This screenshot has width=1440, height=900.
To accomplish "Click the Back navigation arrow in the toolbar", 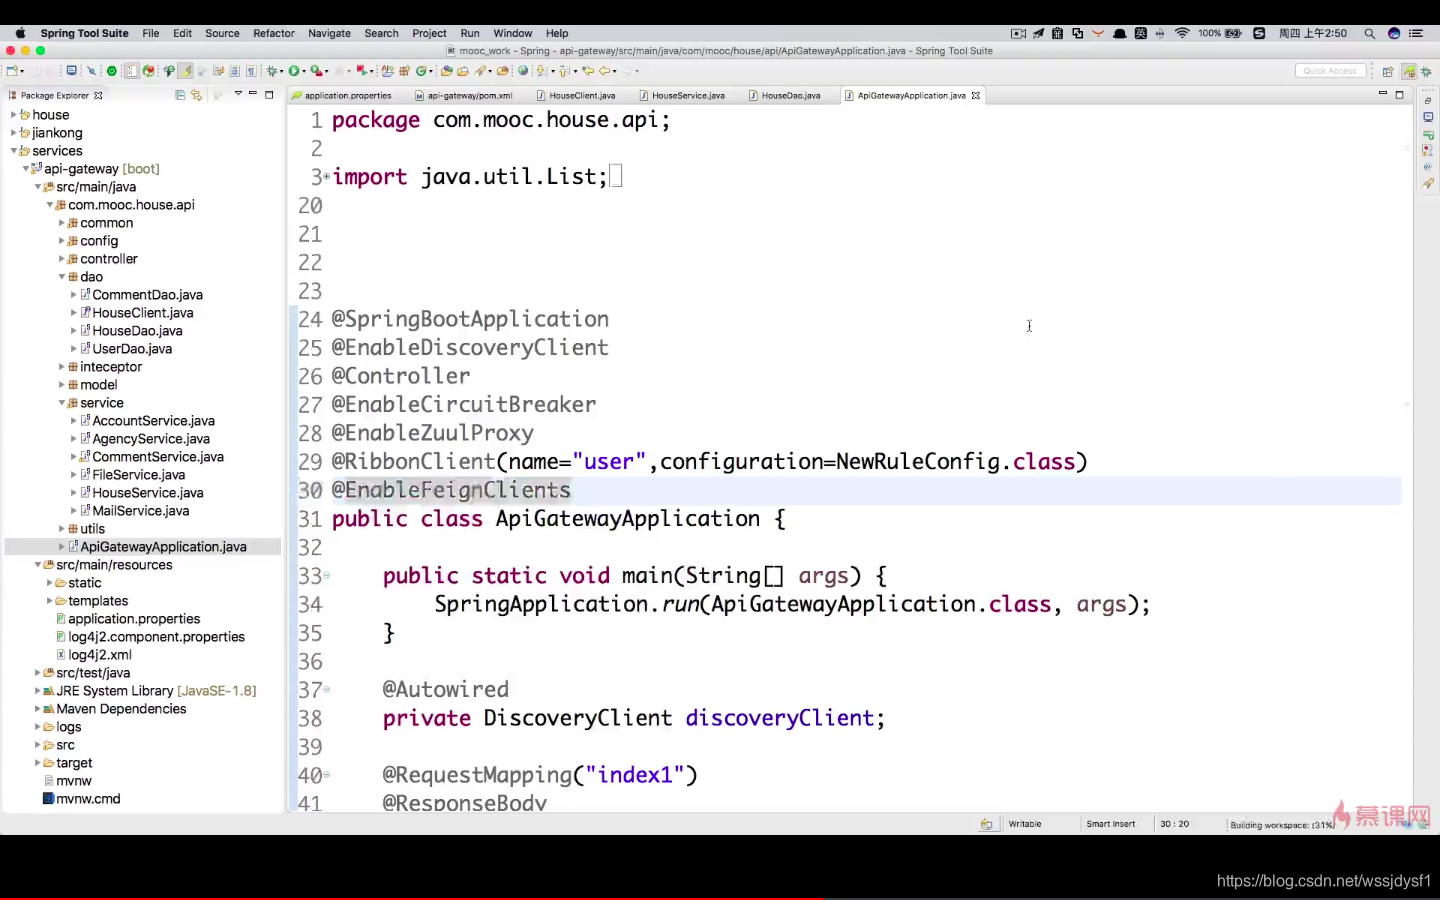I will (x=605, y=71).
